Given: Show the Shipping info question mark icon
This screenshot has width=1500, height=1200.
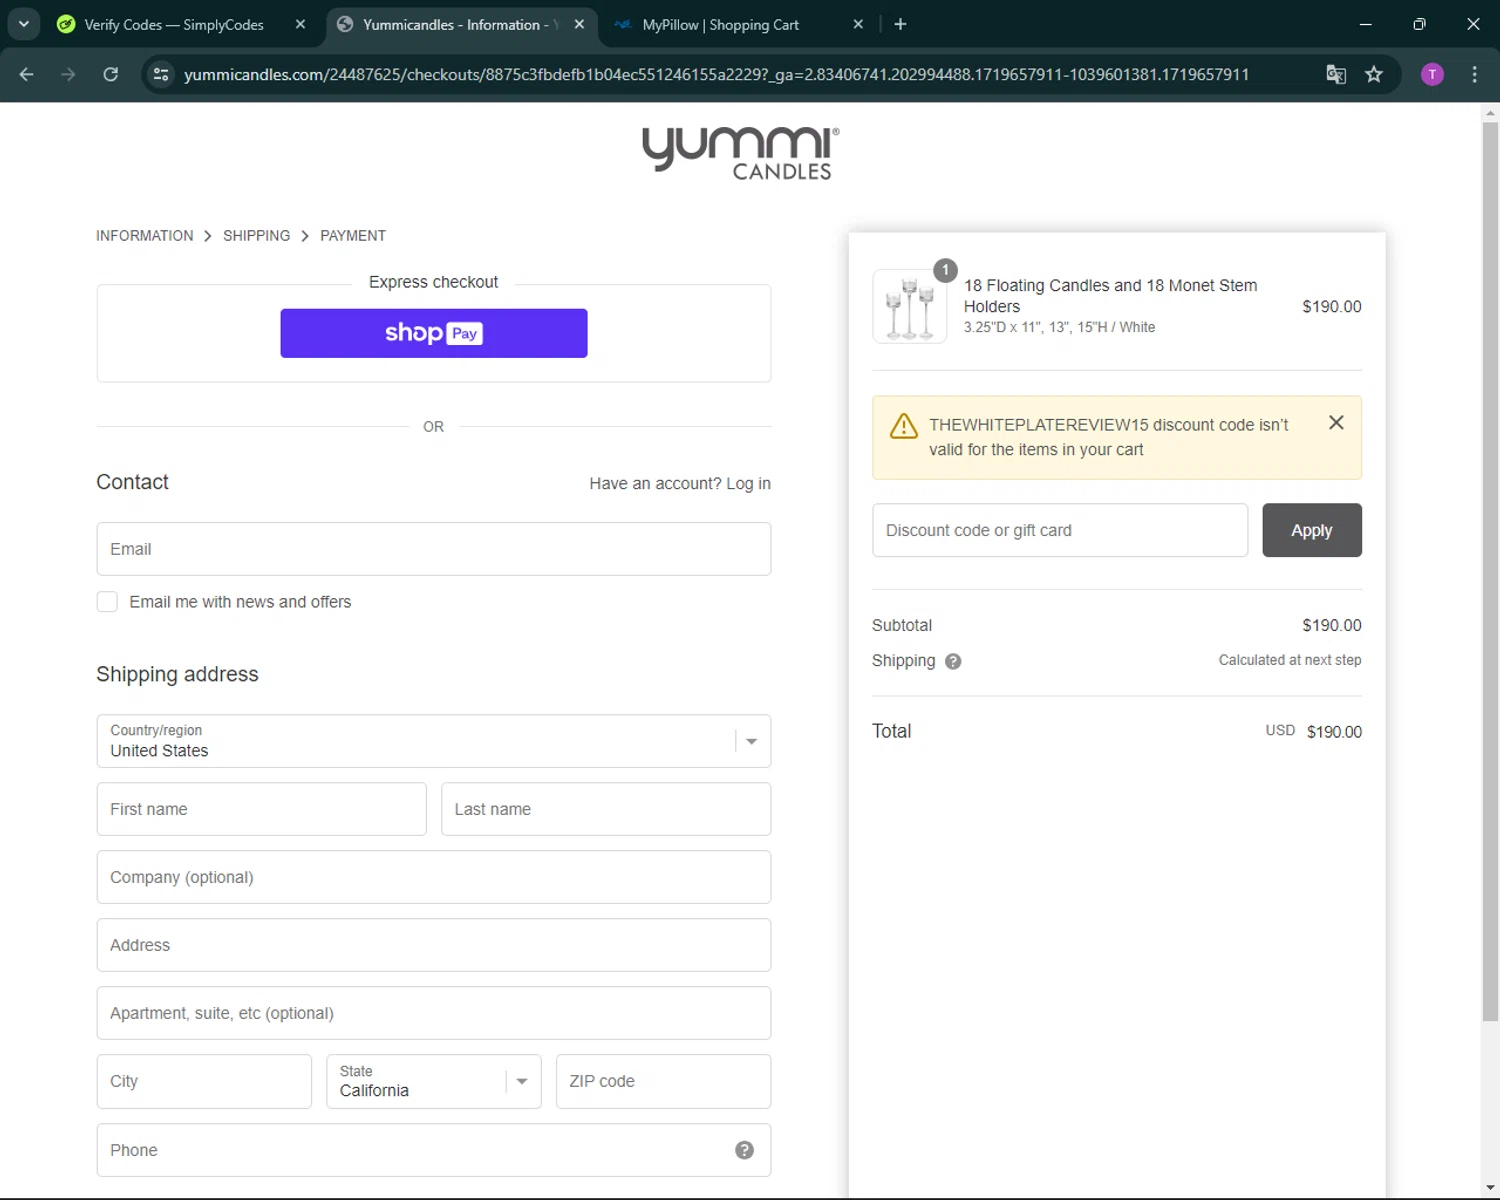Looking at the screenshot, I should click(x=953, y=661).
